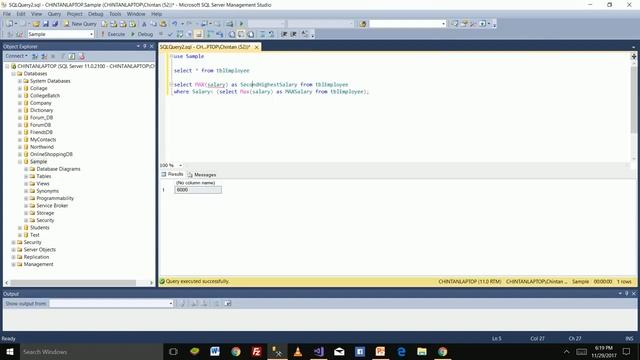This screenshot has width=640, height=360.
Task: Open the Window menu
Action: coord(136,14)
